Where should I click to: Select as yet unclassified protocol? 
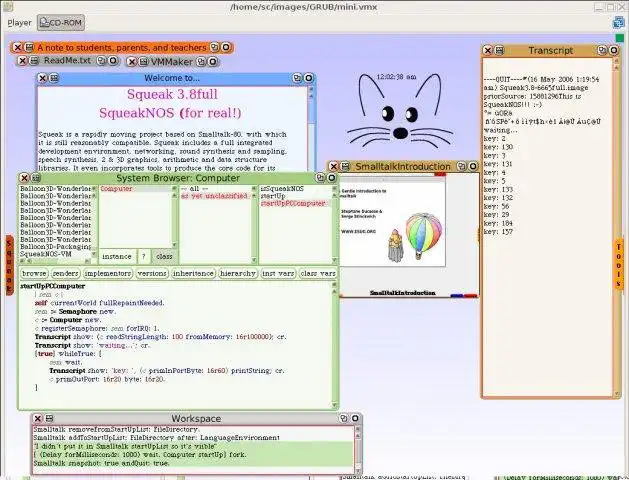point(214,196)
